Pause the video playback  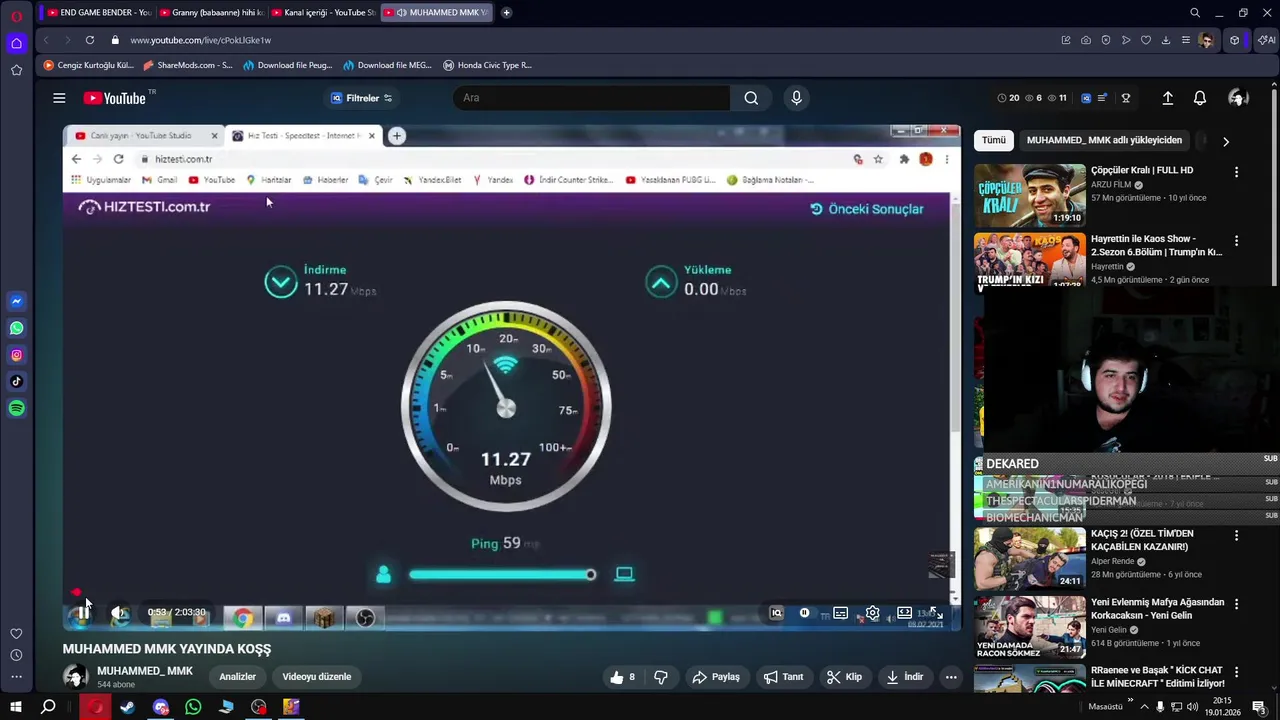(82, 613)
